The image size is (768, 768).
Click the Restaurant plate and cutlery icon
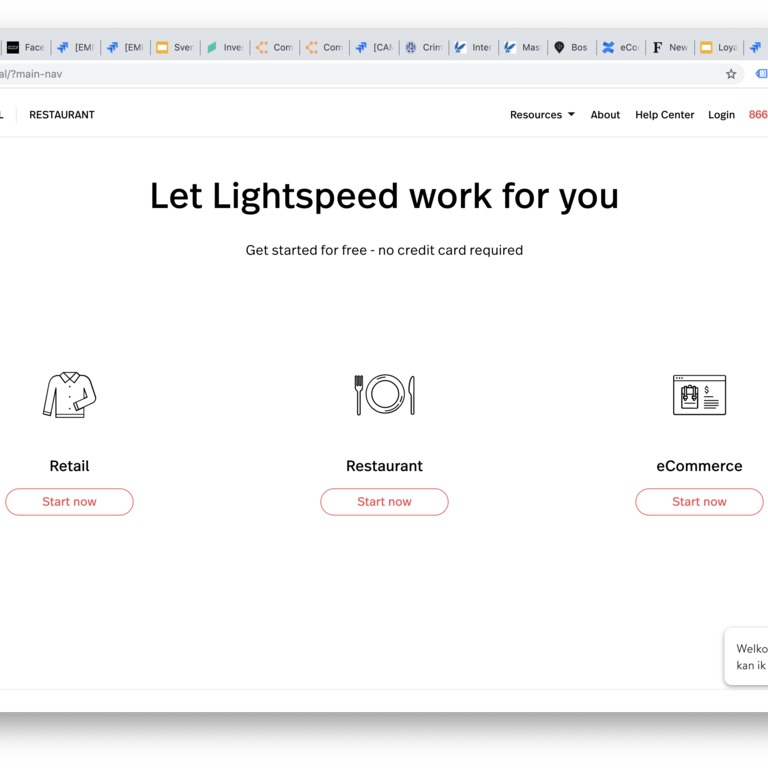pos(384,394)
